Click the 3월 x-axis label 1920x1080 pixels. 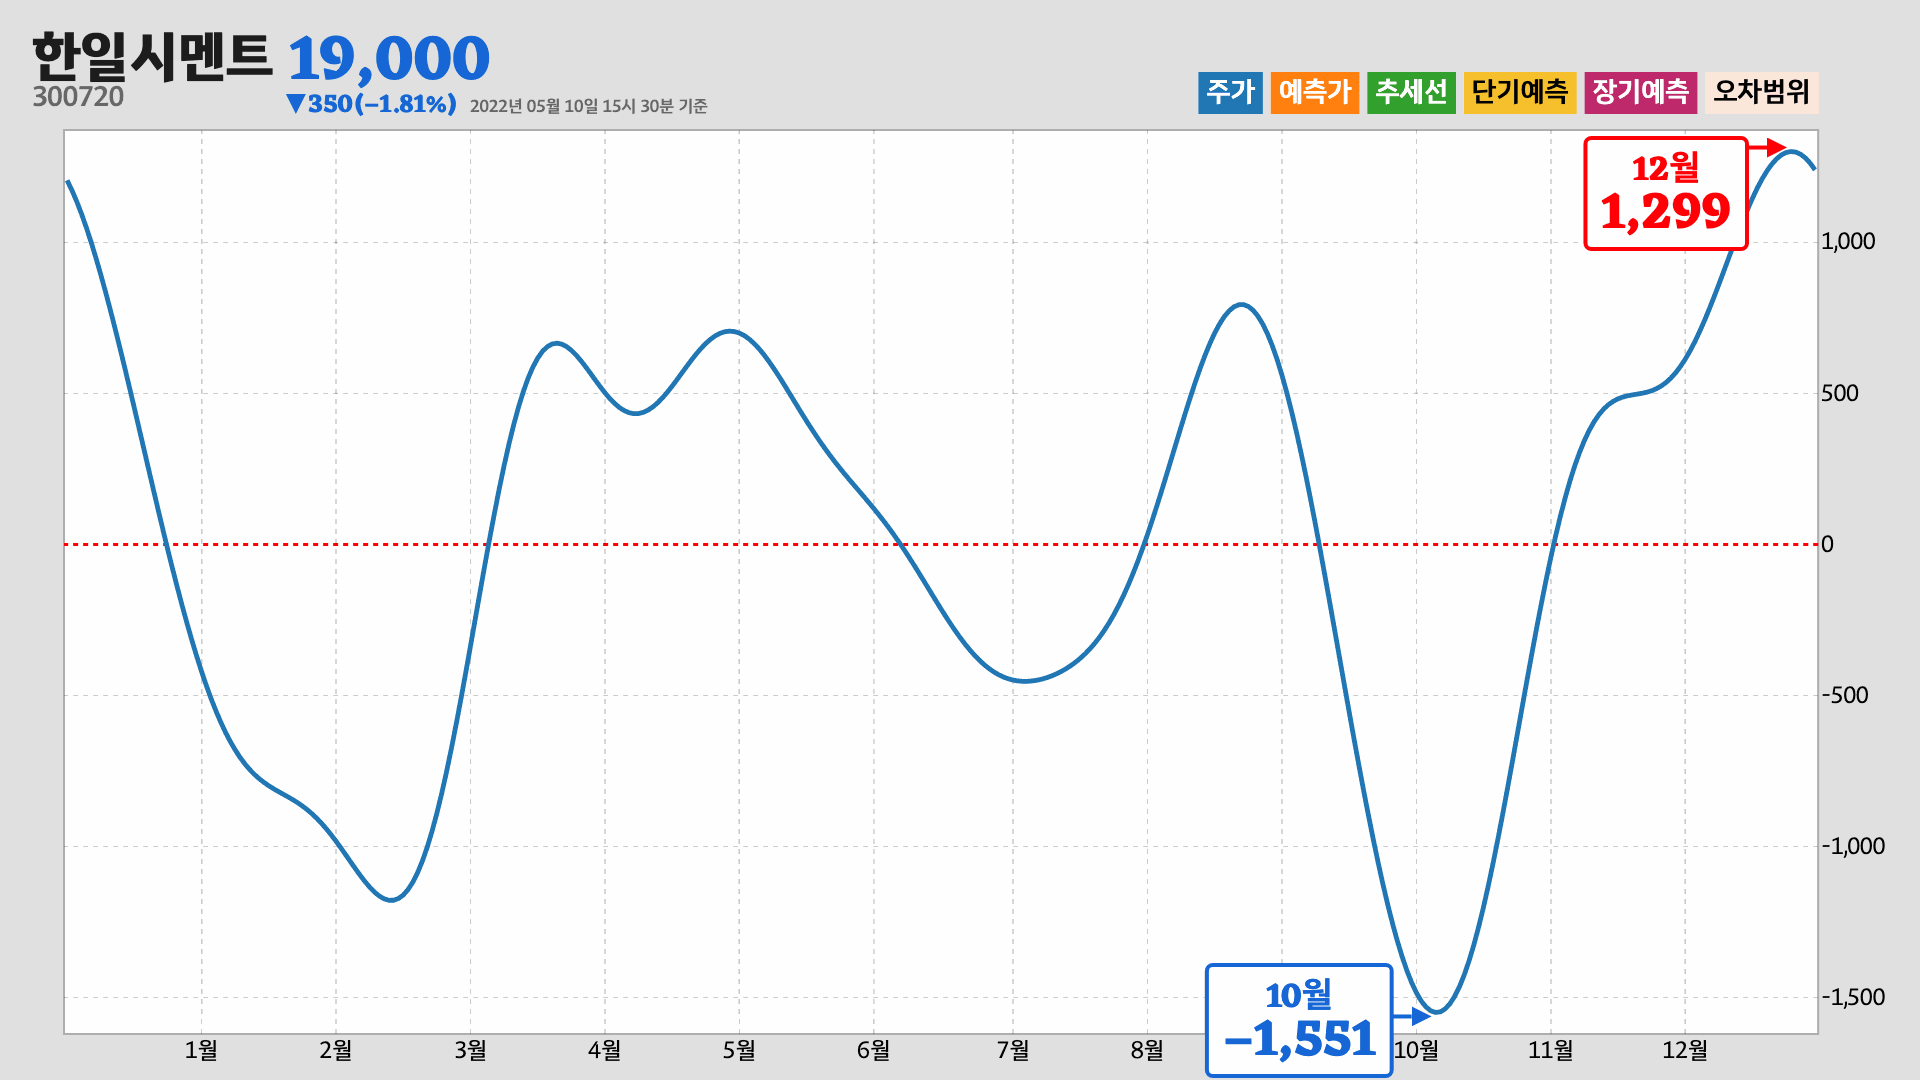[470, 1050]
